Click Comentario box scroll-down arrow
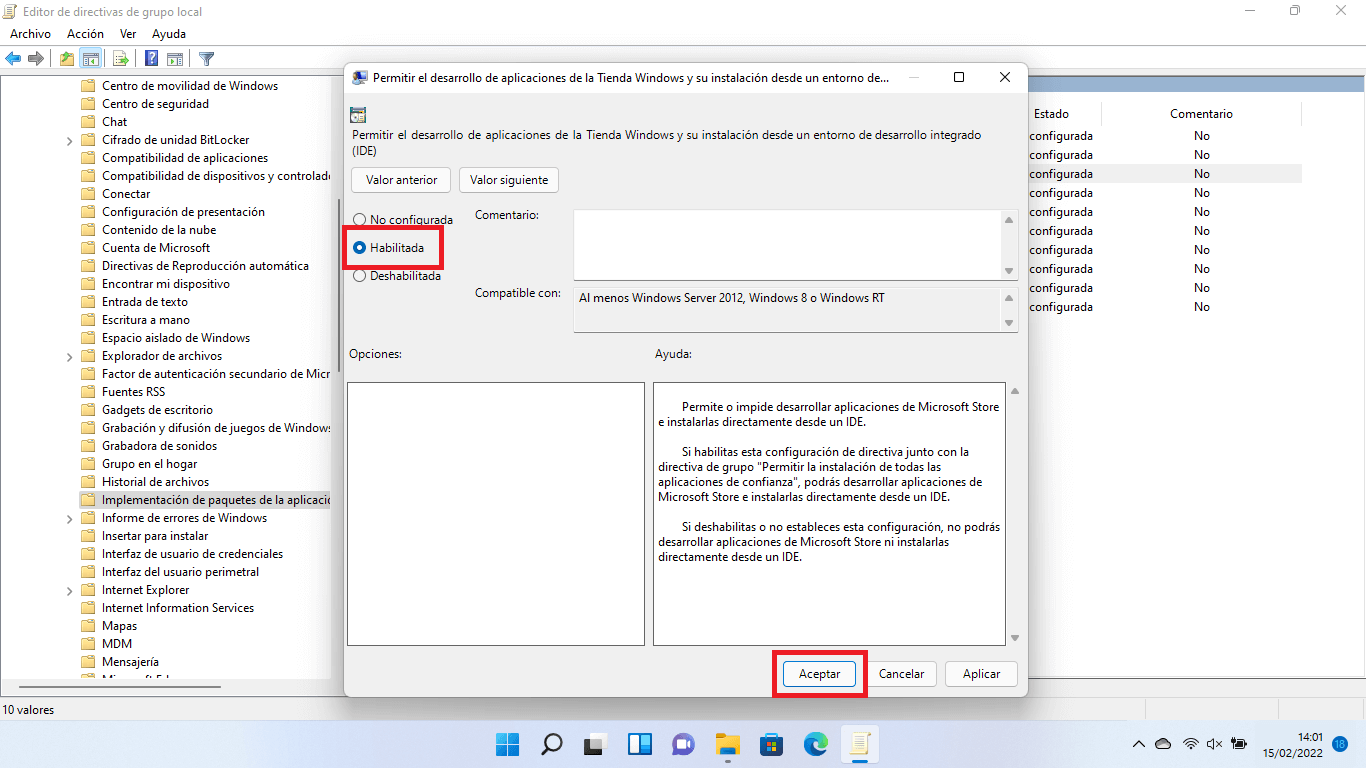Image resolution: width=1367 pixels, height=769 pixels. (x=1009, y=270)
